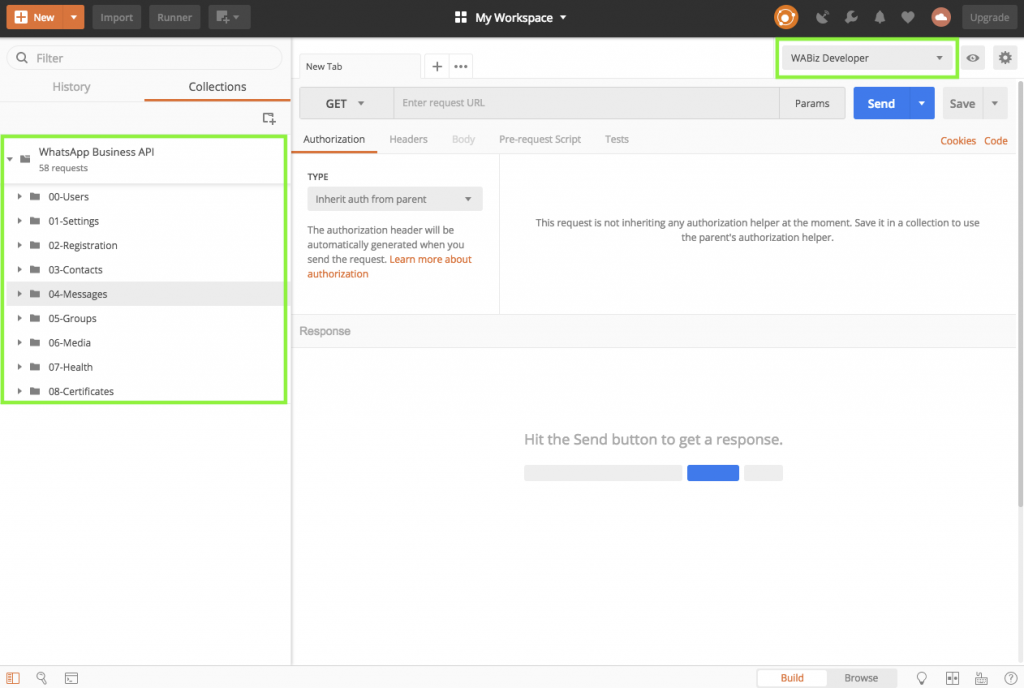Viewport: 1024px width, 688px height.
Task: Expand the 03-Contacts folder
Action: click(x=20, y=269)
